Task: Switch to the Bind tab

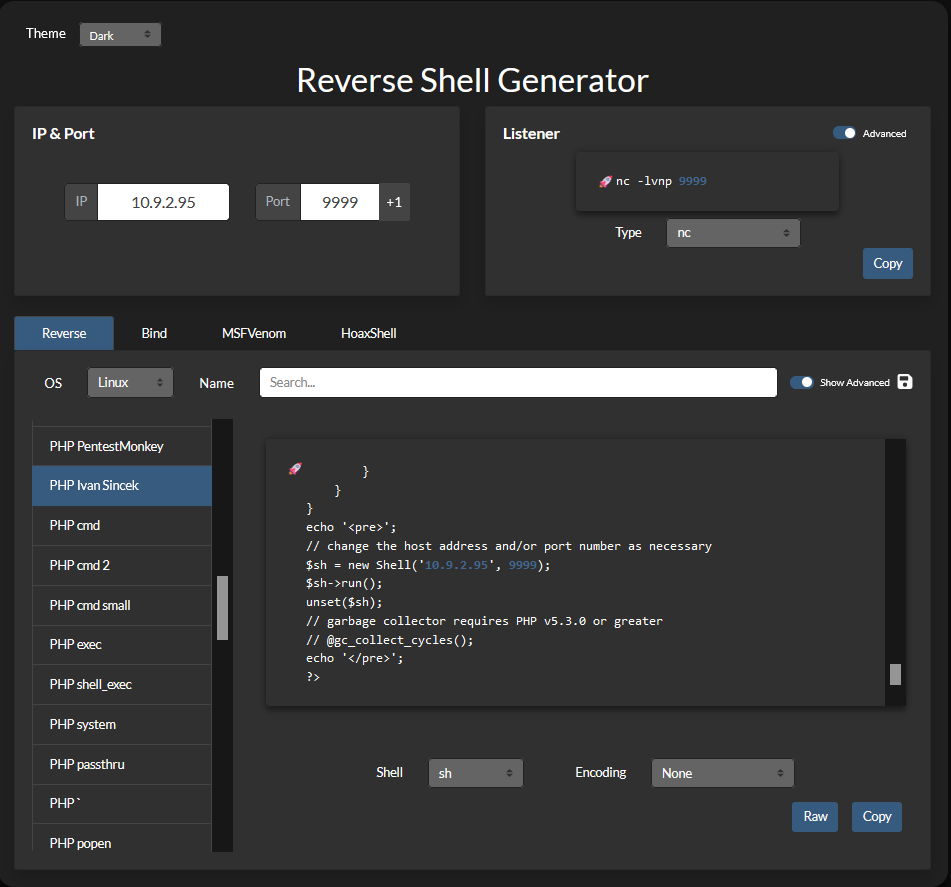Action: point(154,333)
